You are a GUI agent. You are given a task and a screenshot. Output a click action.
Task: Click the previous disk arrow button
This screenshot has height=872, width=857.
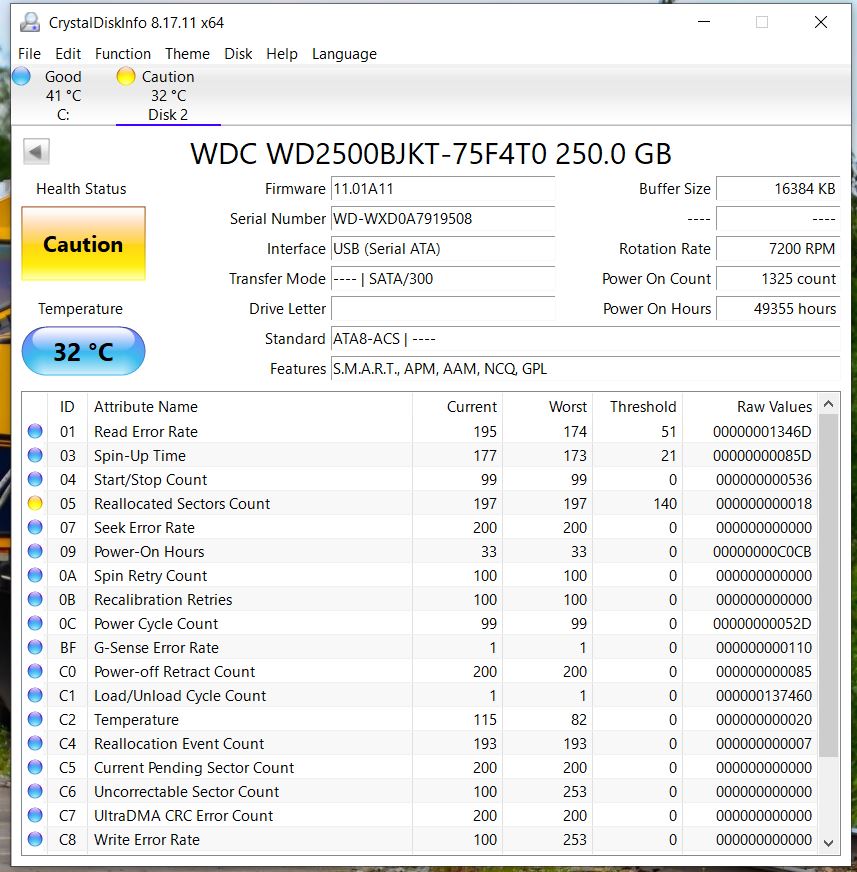[x=36, y=153]
